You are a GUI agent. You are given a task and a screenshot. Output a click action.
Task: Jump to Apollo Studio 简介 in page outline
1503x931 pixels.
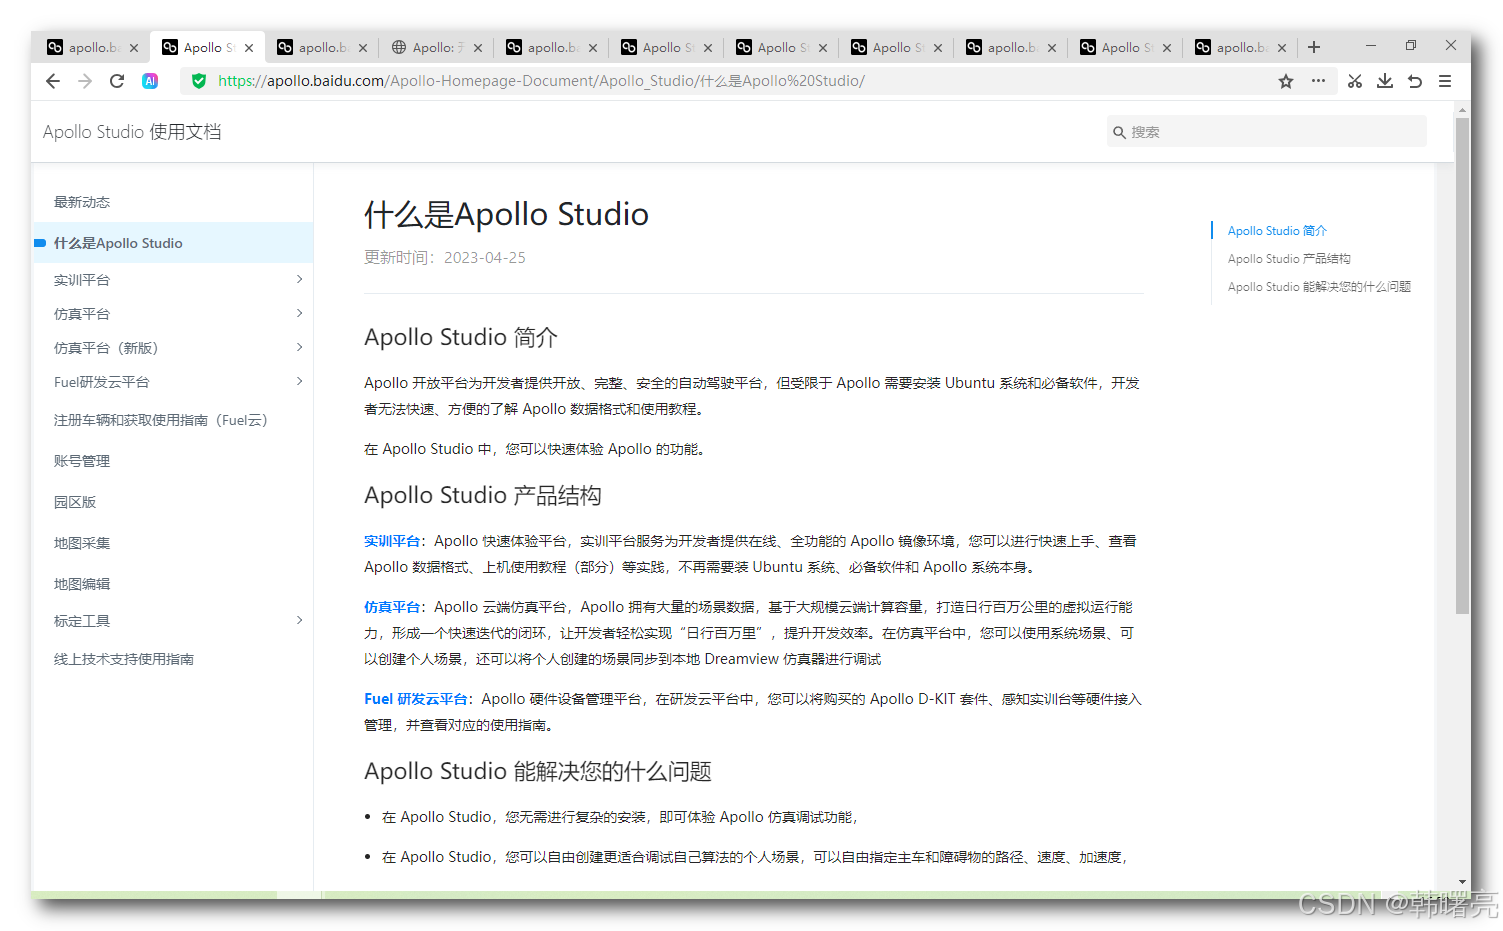click(1277, 231)
